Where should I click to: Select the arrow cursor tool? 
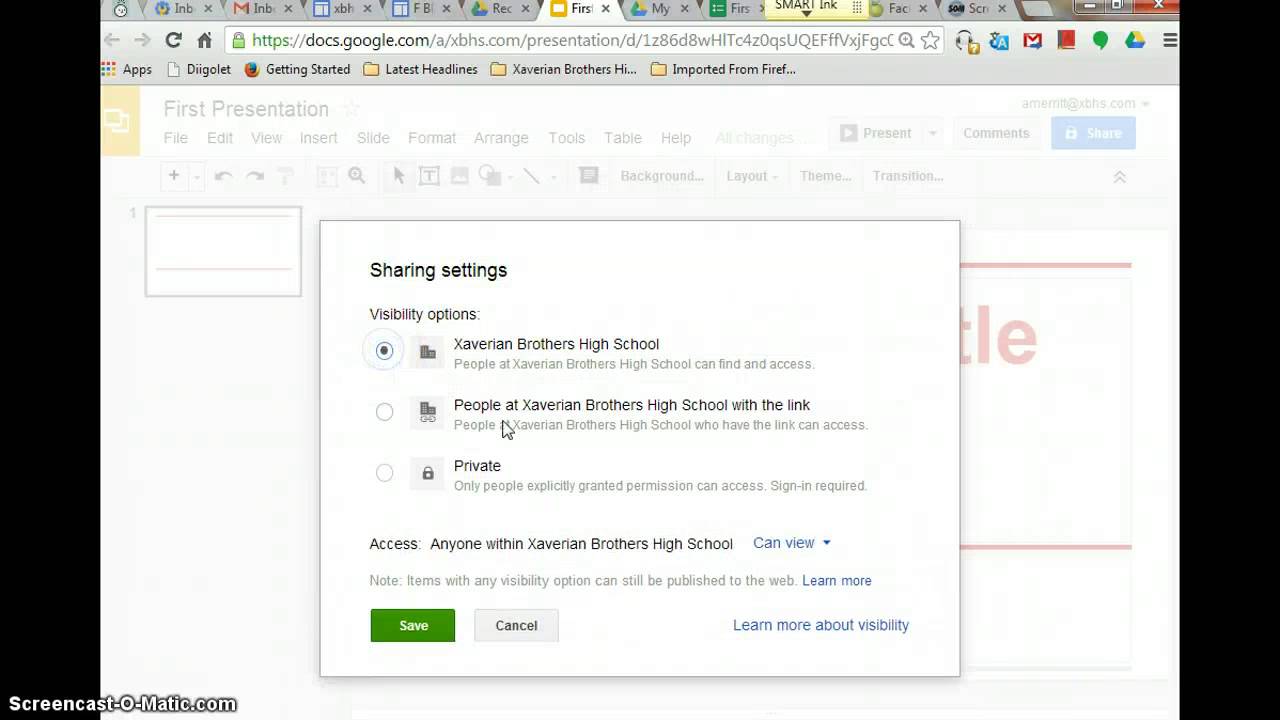(x=399, y=176)
